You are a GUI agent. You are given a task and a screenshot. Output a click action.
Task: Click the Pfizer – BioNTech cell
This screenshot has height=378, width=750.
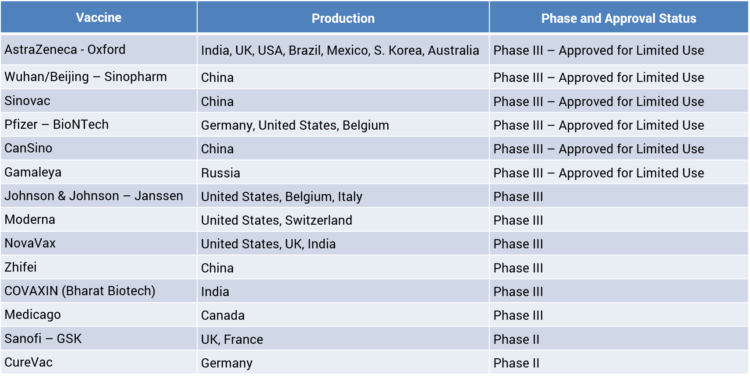[x=99, y=125]
